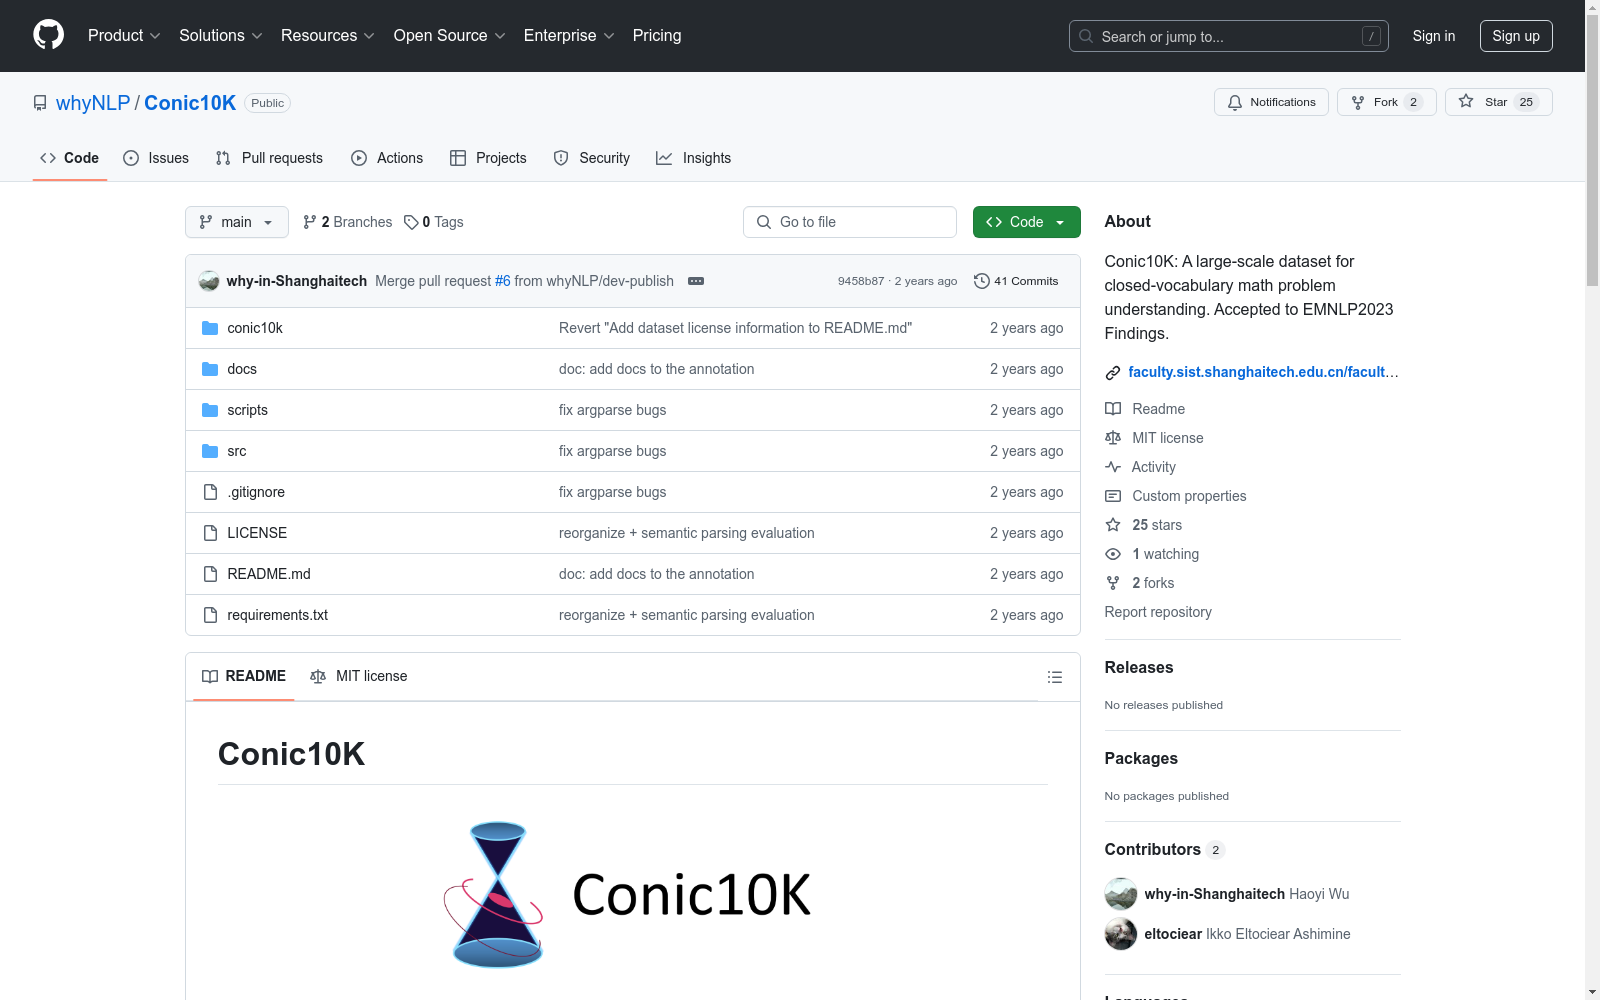The width and height of the screenshot is (1600, 1000).
Task: Click the LICENSE file icon
Action: click(x=210, y=533)
